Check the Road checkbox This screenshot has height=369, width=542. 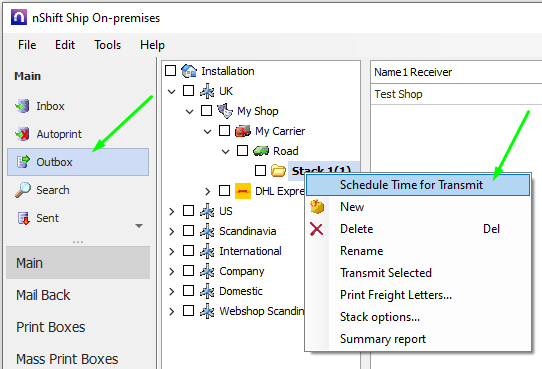(242, 150)
